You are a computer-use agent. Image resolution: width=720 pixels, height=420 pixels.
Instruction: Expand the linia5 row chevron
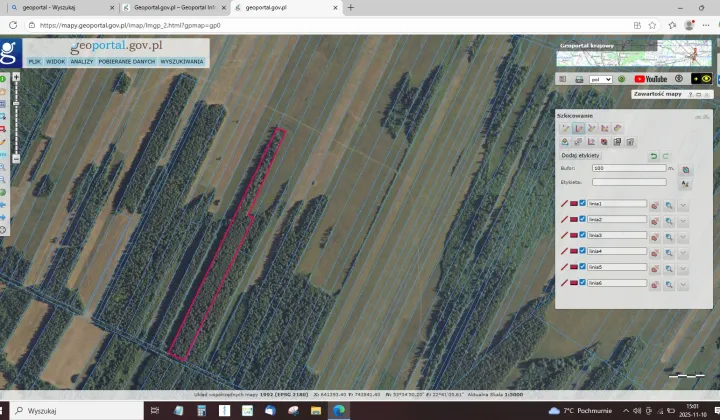click(x=683, y=268)
